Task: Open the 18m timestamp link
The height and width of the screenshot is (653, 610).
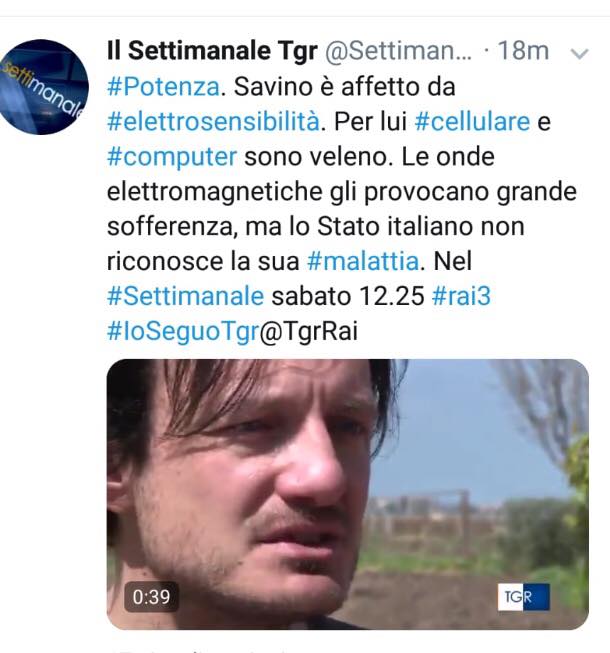Action: pos(523,51)
